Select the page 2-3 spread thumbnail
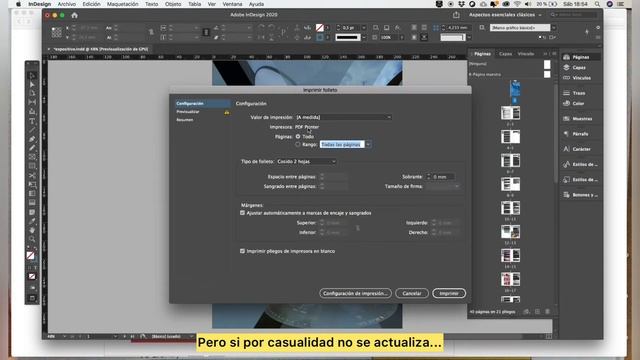Image resolution: width=640 pixels, height=360 pixels. [510, 113]
